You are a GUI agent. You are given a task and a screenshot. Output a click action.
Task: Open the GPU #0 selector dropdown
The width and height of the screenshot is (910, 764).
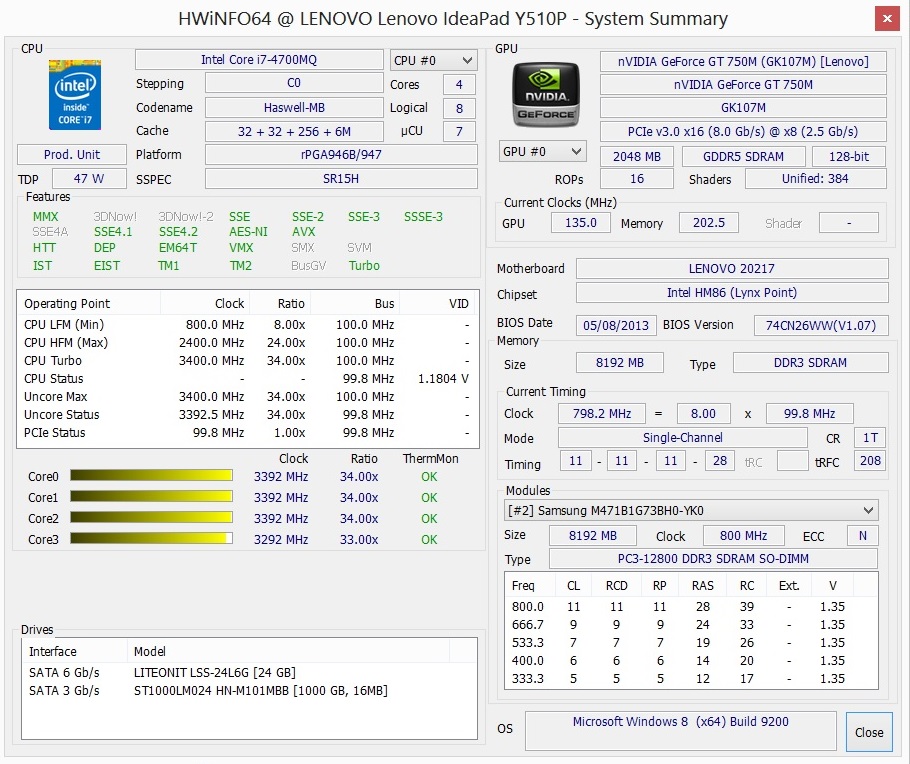coord(542,152)
